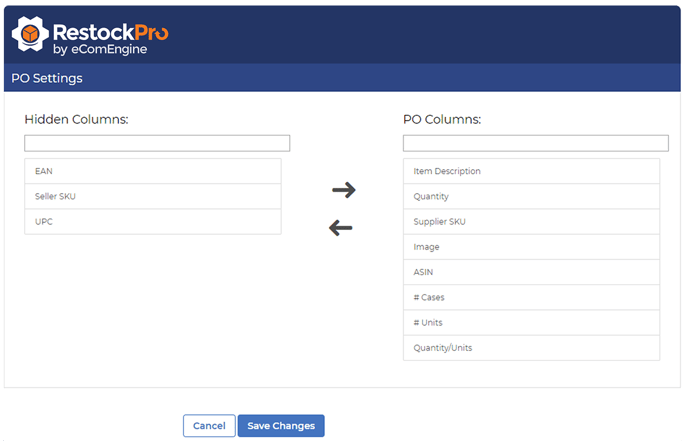Click the right arrow to move column
Image resolution: width=688 pixels, height=447 pixels.
pos(343,189)
